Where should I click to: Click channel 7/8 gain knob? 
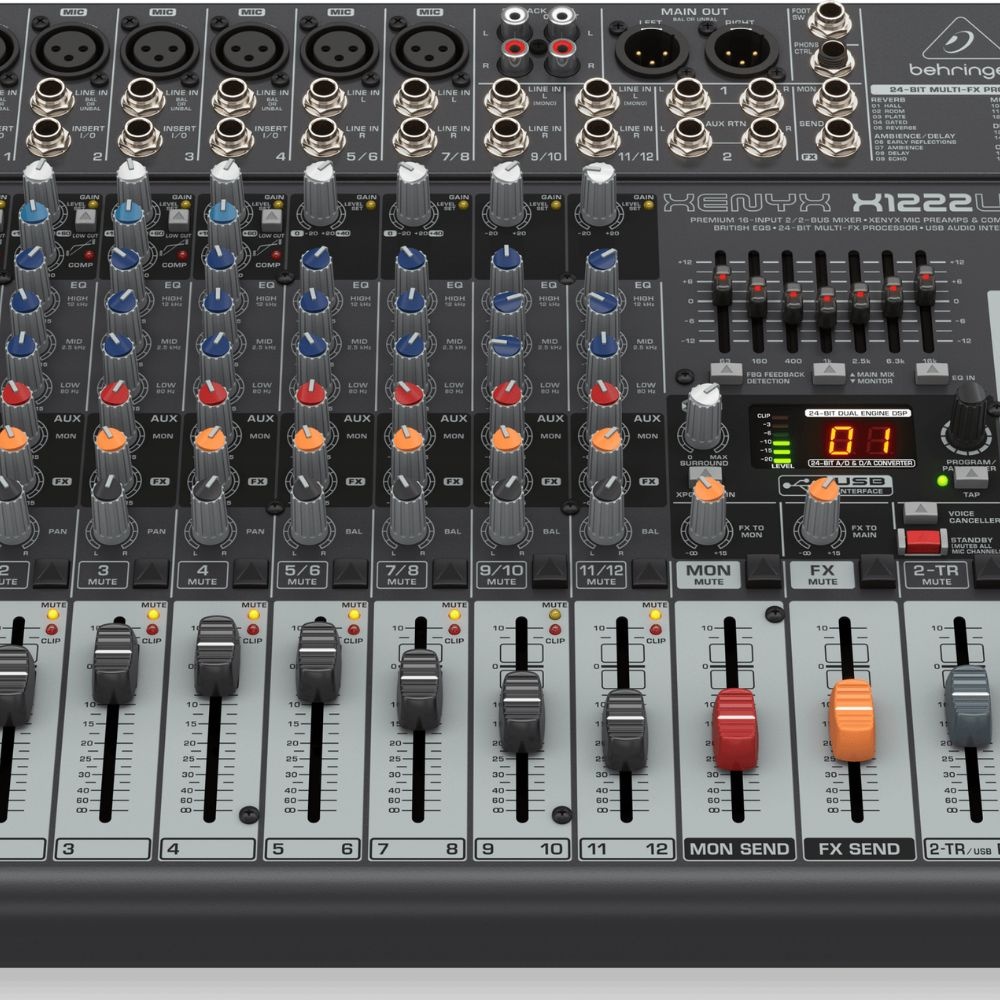click(x=412, y=194)
